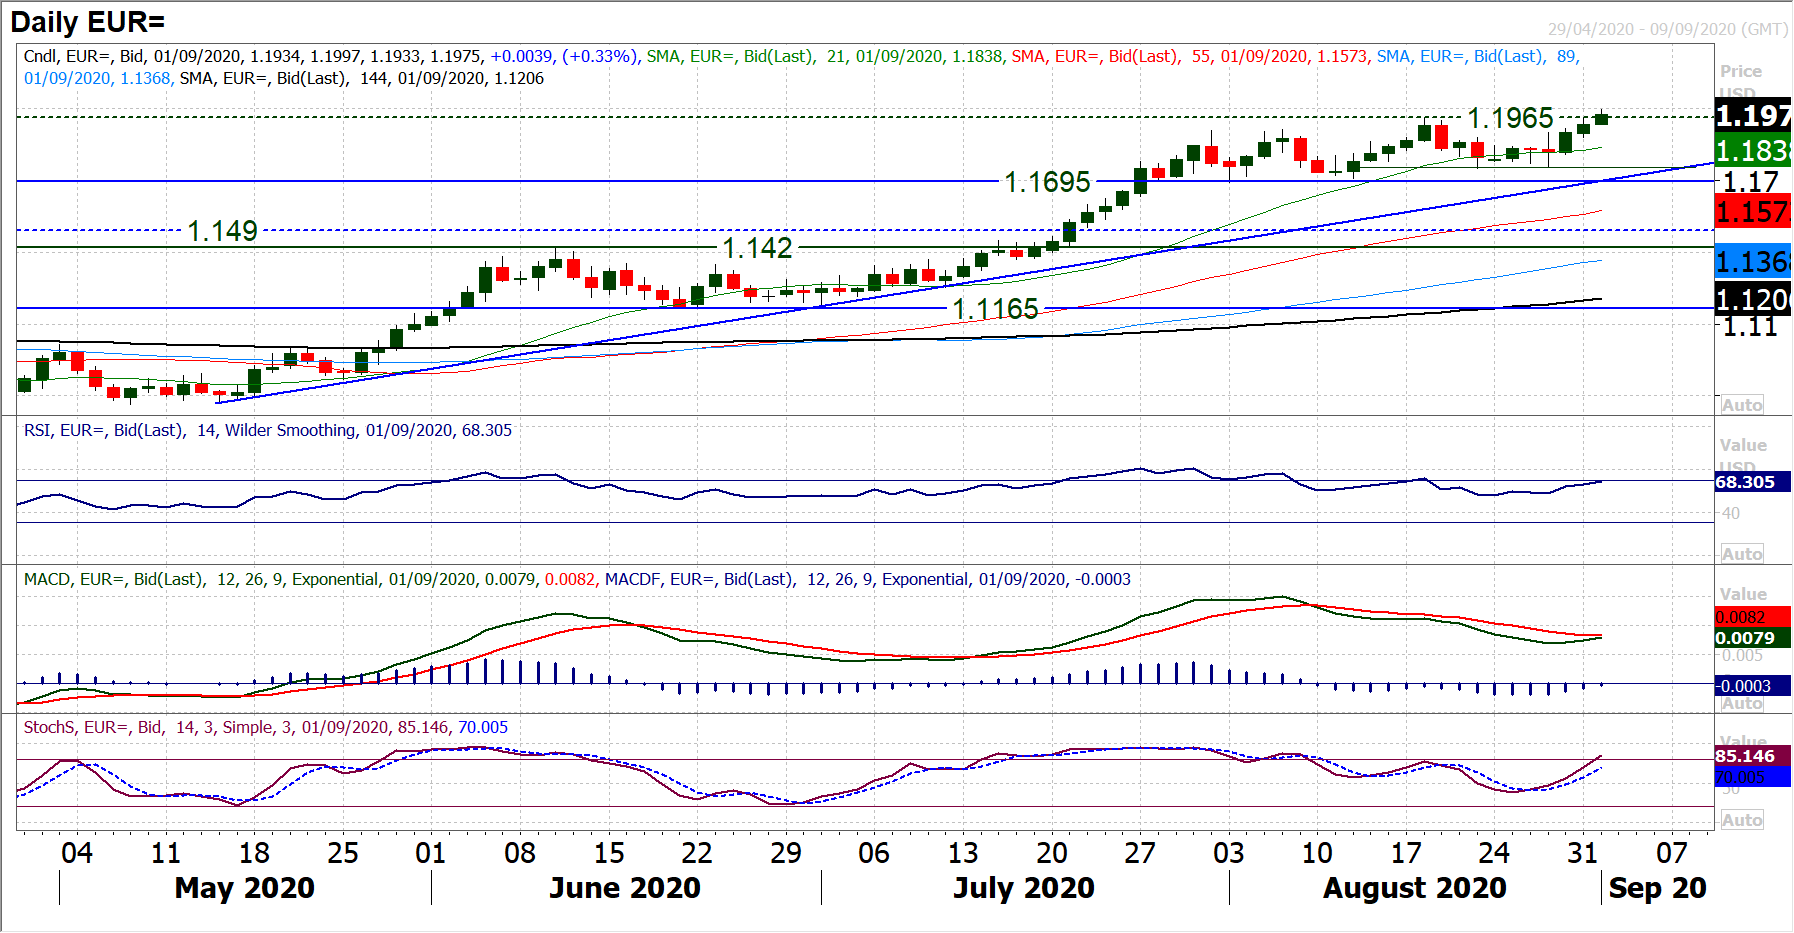Click the 07 date tick in September
Screen dimensions: 1794x933
[x=1672, y=853]
